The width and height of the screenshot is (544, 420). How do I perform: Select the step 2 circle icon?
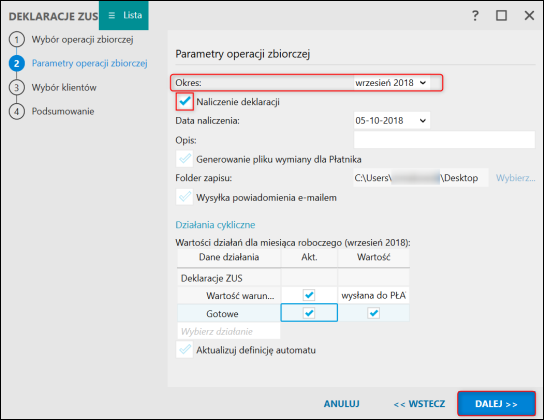pos(17,63)
